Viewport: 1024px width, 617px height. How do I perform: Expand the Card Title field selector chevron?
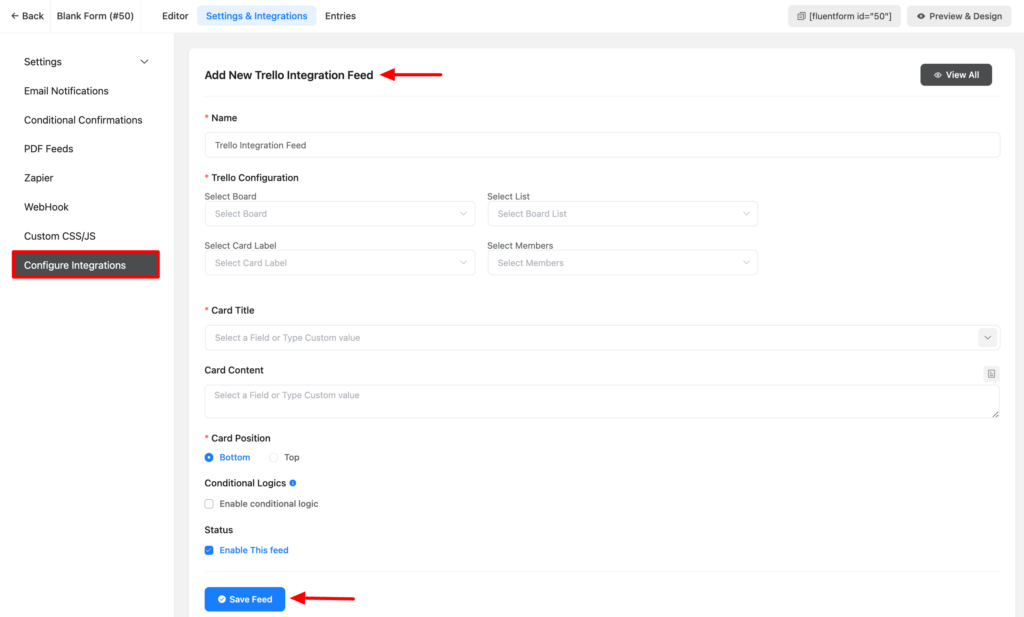(988, 337)
